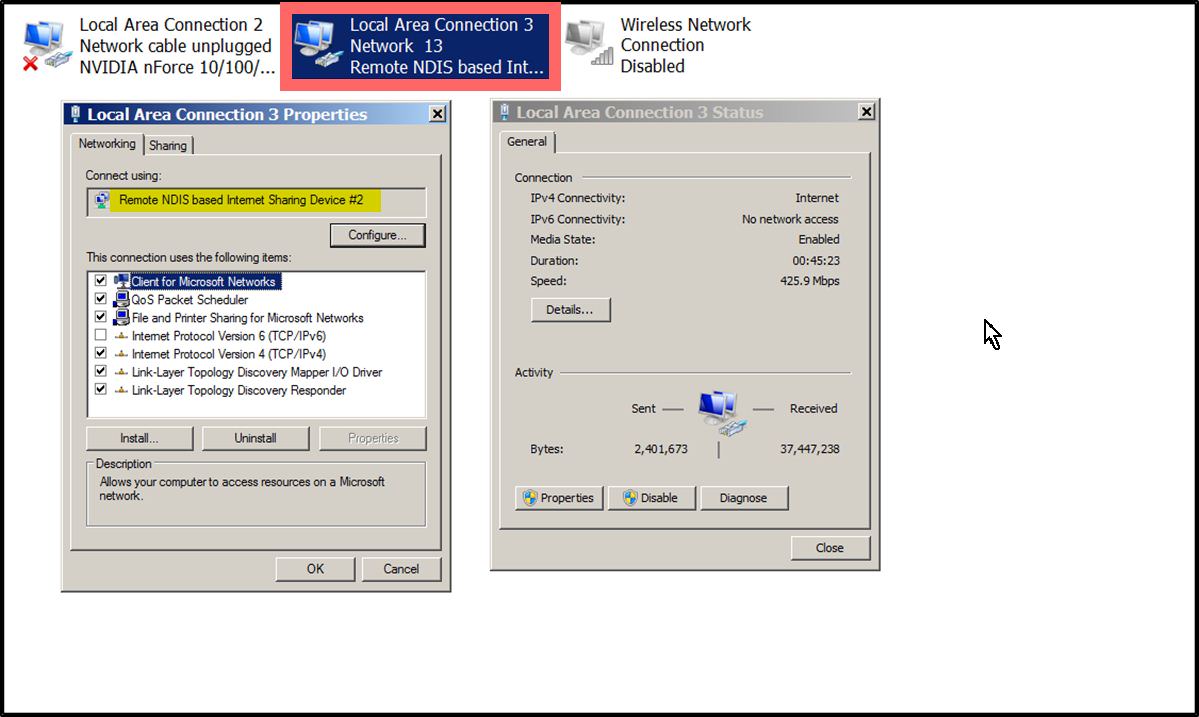
Task: Click the Topology Discovery Mapper I/O Driver icon
Action: pyautogui.click(x=122, y=372)
